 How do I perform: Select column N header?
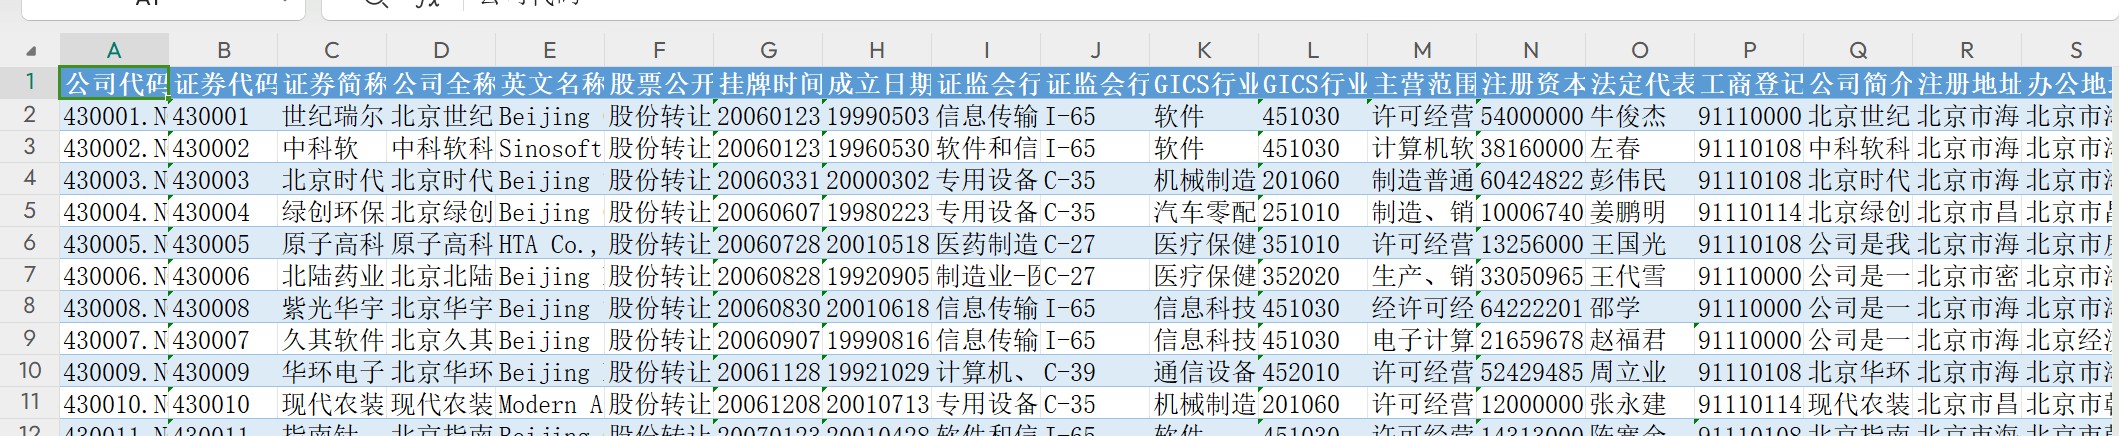(1531, 50)
